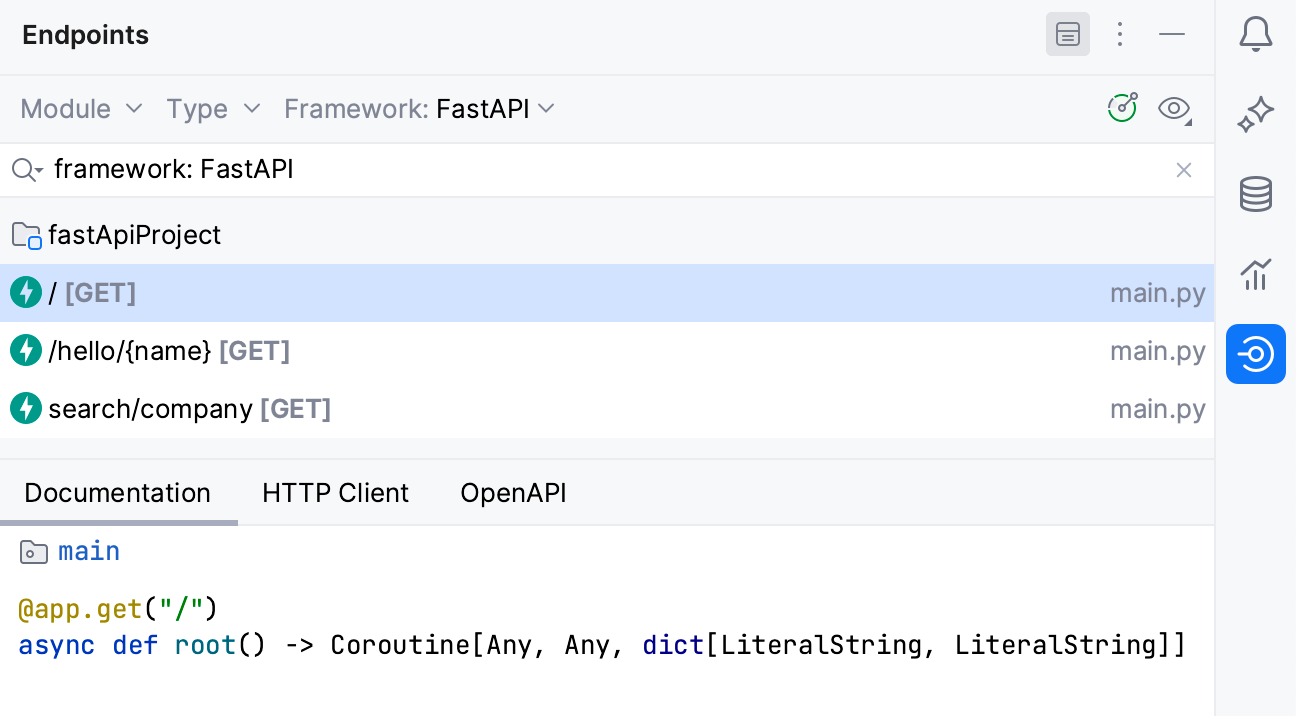Click main.py beside /hello/{name}
This screenshot has height=716, width=1296.
pos(1157,352)
